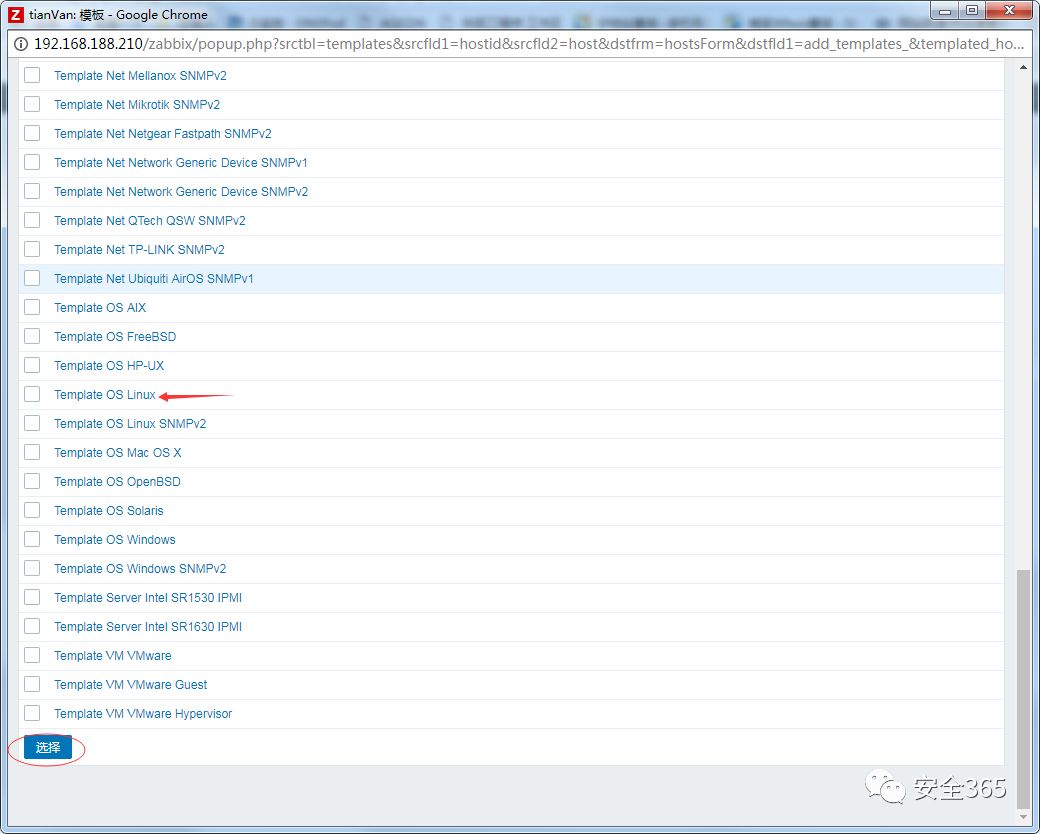Screen dimensions: 1040x834
Task: Open Template Net Ubiquiti AirOS SNMPv1 link
Action: (x=153, y=279)
